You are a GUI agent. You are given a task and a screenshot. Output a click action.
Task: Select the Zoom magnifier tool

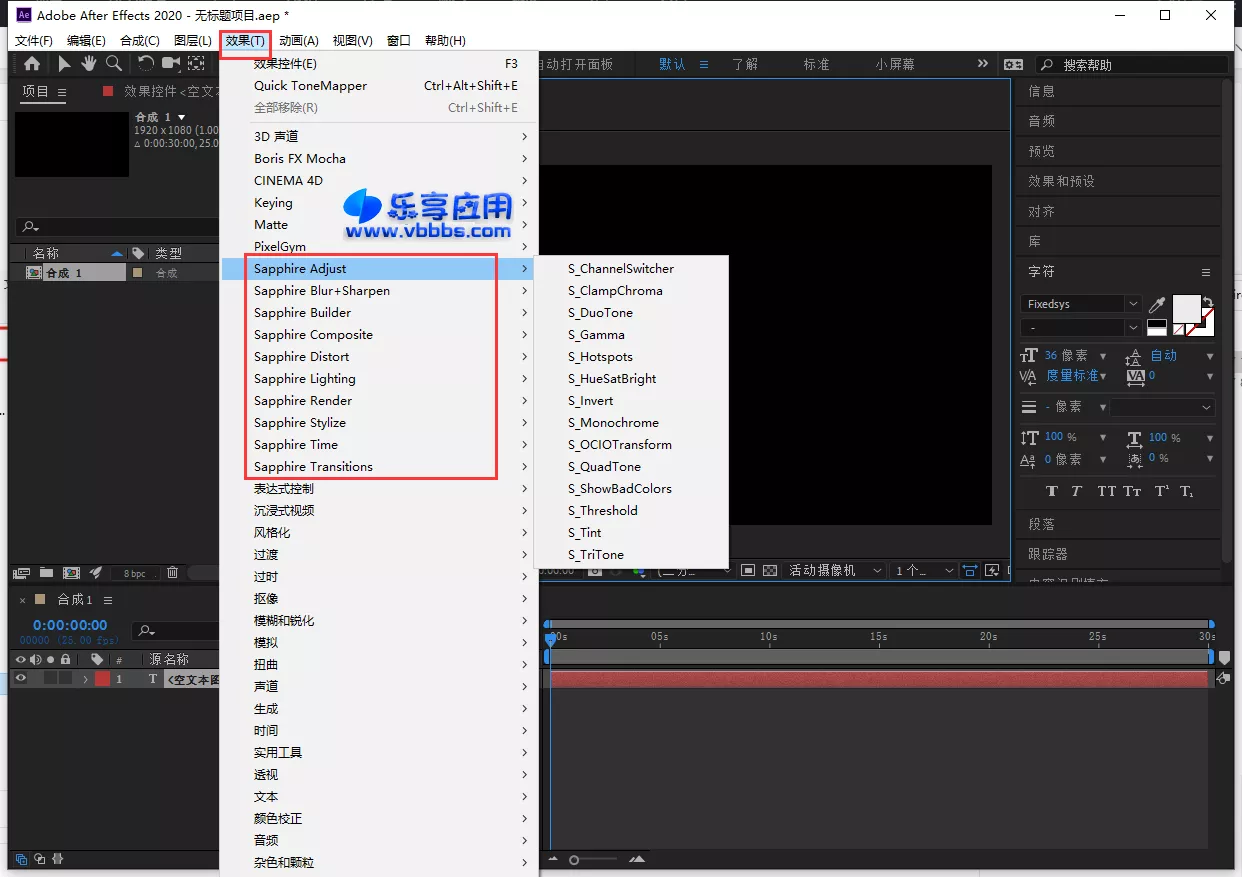tap(114, 64)
